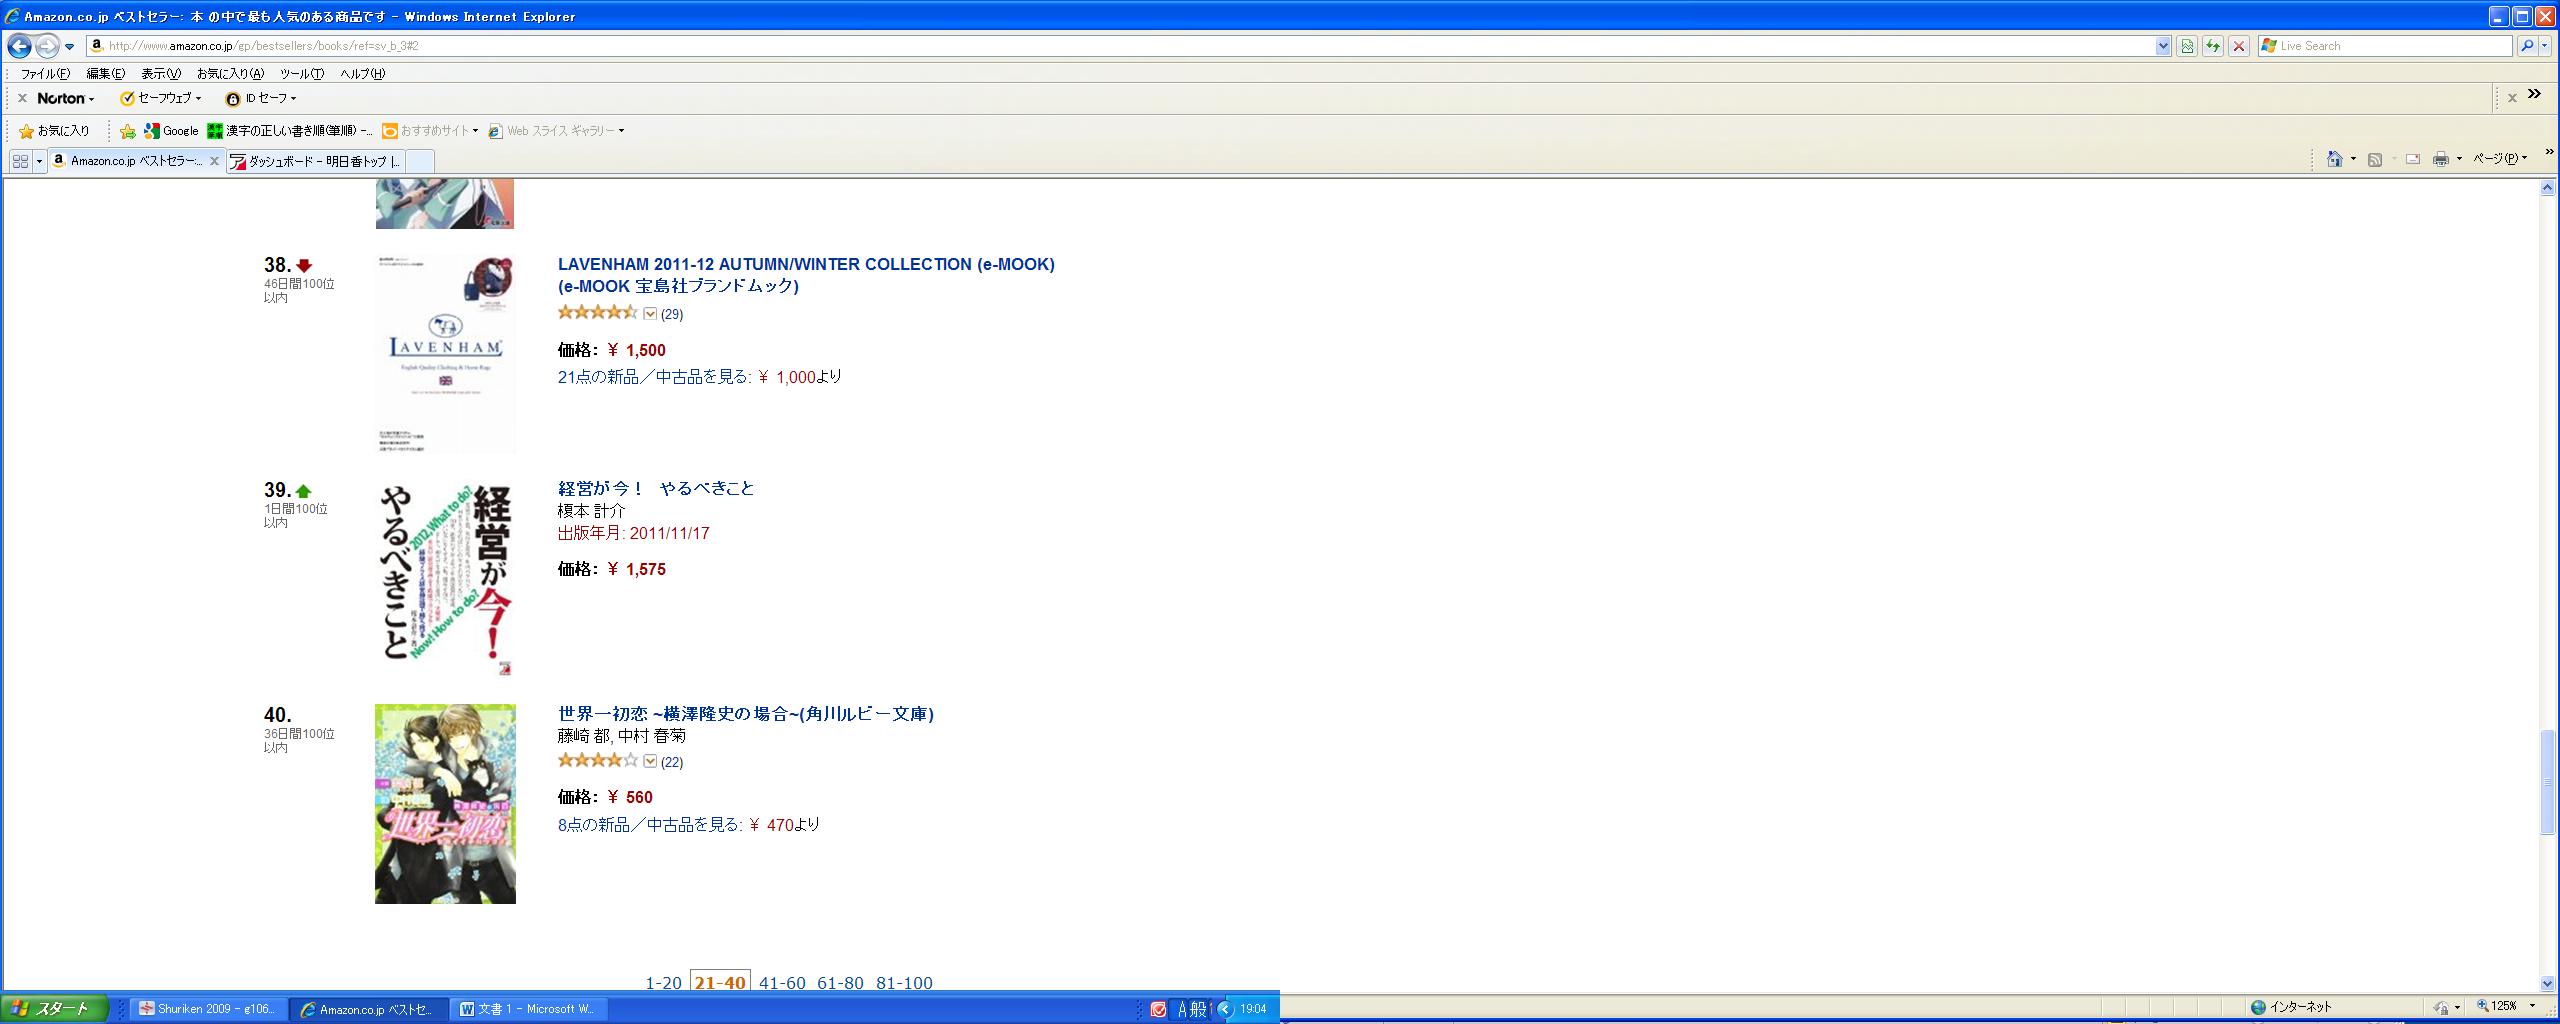Screen dimensions: 2560x1024
Task: Click the Stop loading red X icon
Action: (x=2239, y=46)
